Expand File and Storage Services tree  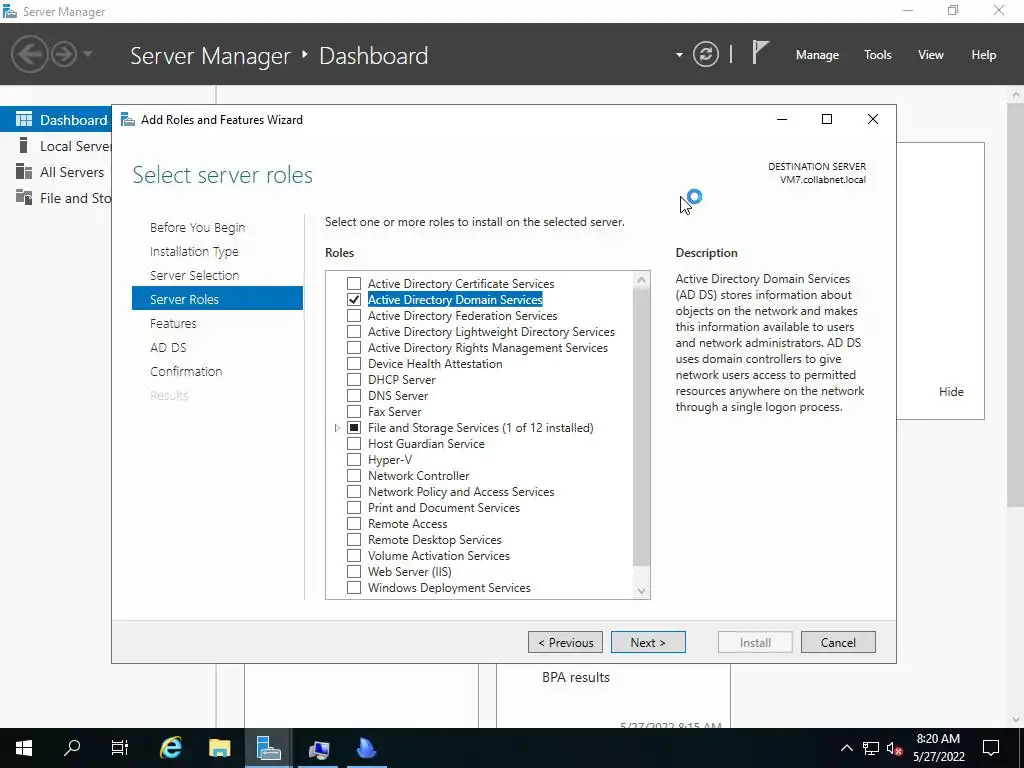click(337, 428)
